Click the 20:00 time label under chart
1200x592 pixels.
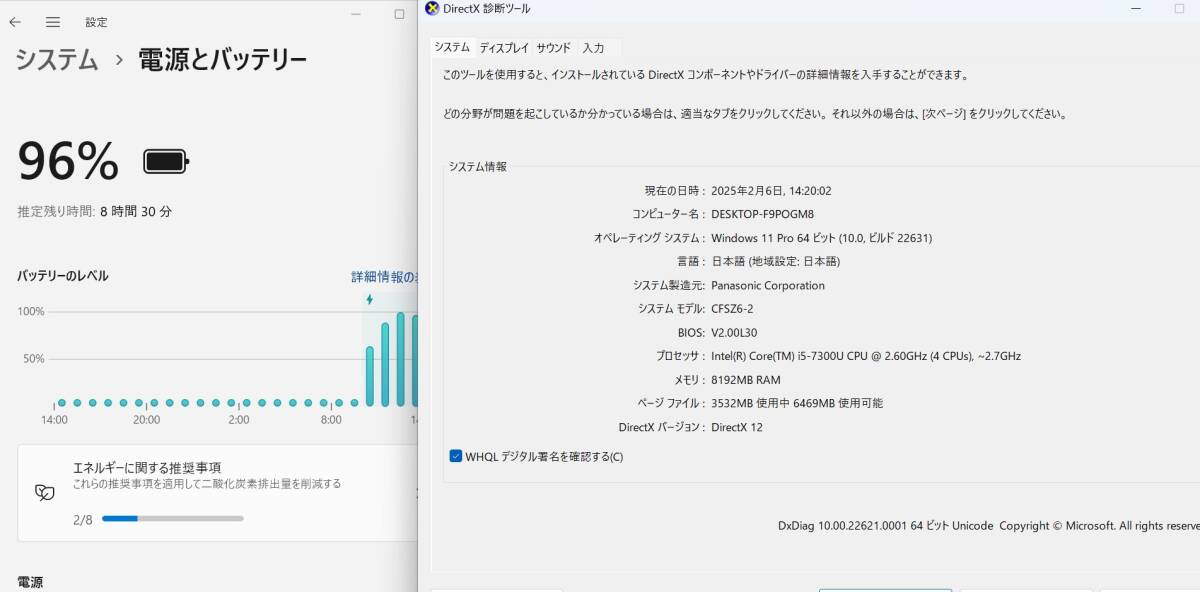pyautogui.click(x=146, y=420)
